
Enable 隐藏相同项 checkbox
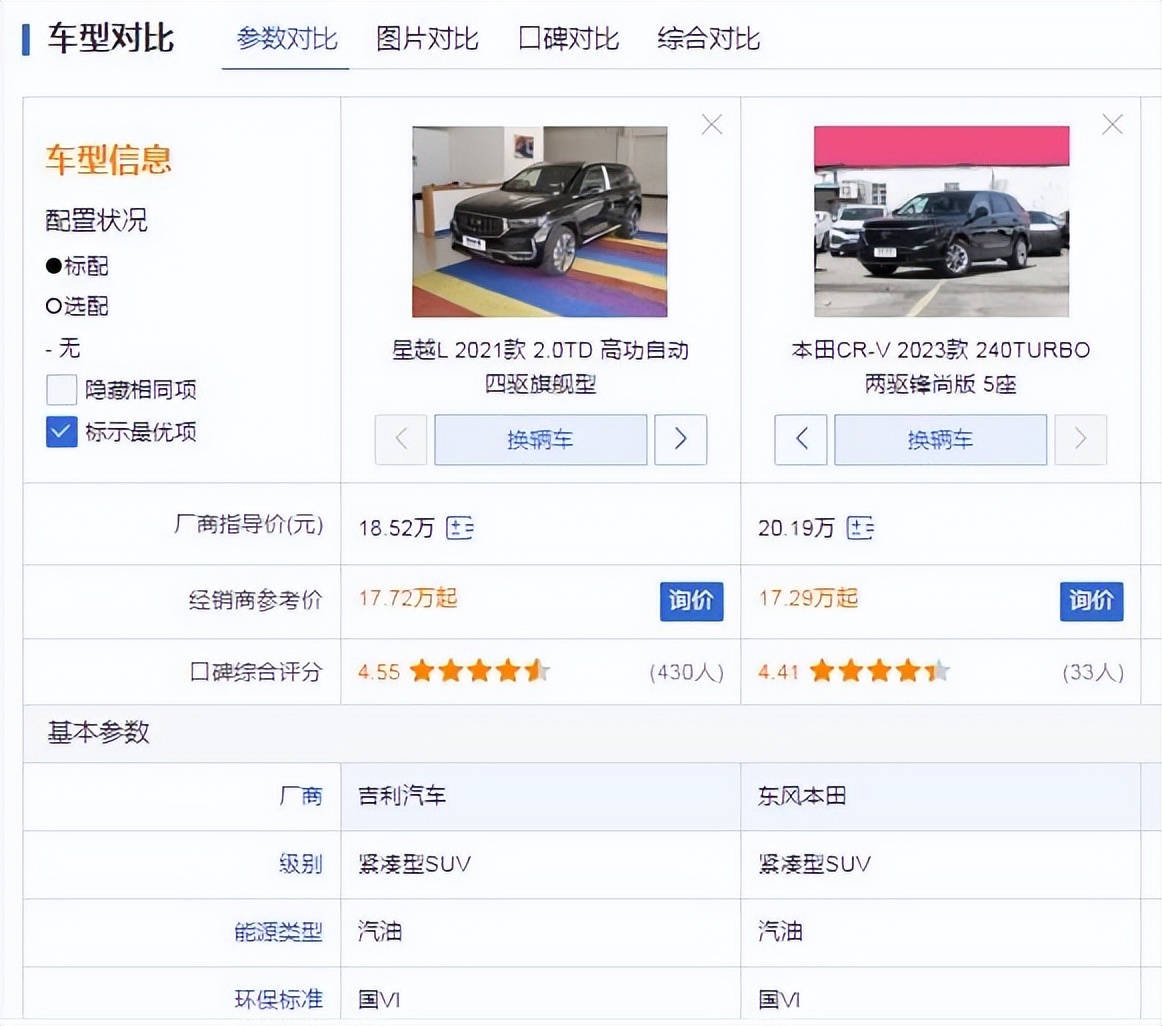click(x=61, y=389)
